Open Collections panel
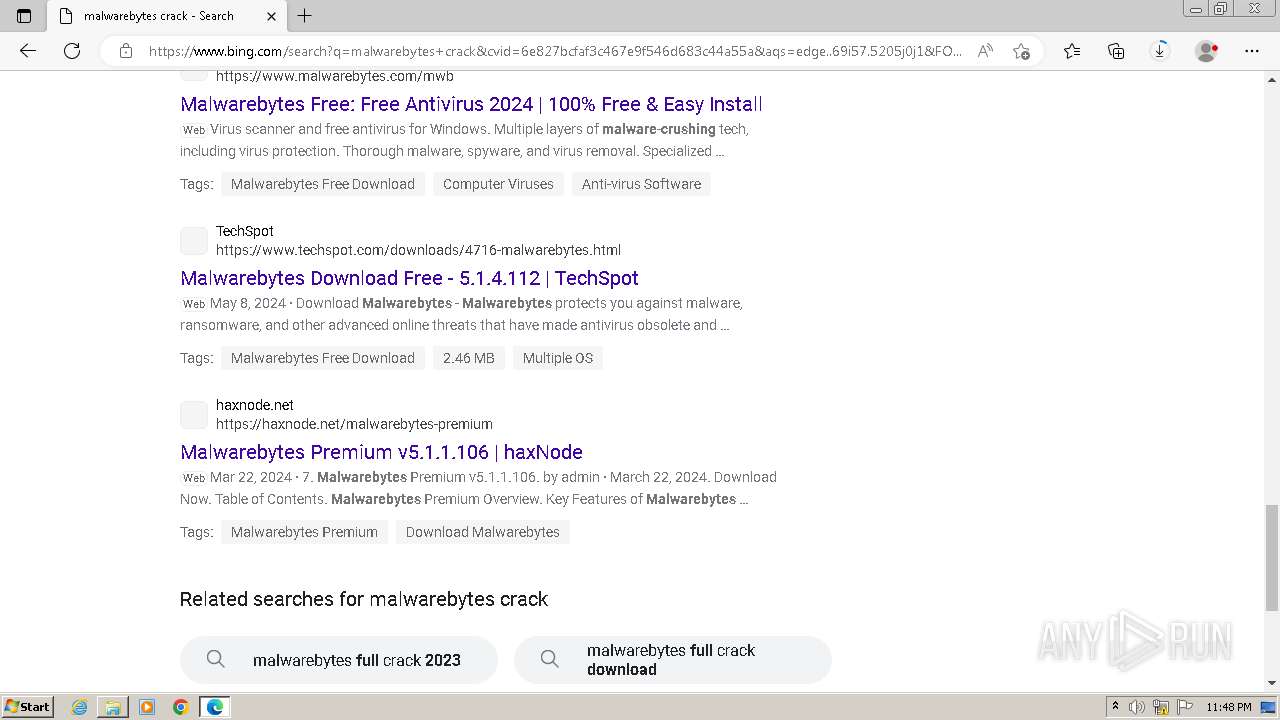The width and height of the screenshot is (1280, 720). point(1116,51)
